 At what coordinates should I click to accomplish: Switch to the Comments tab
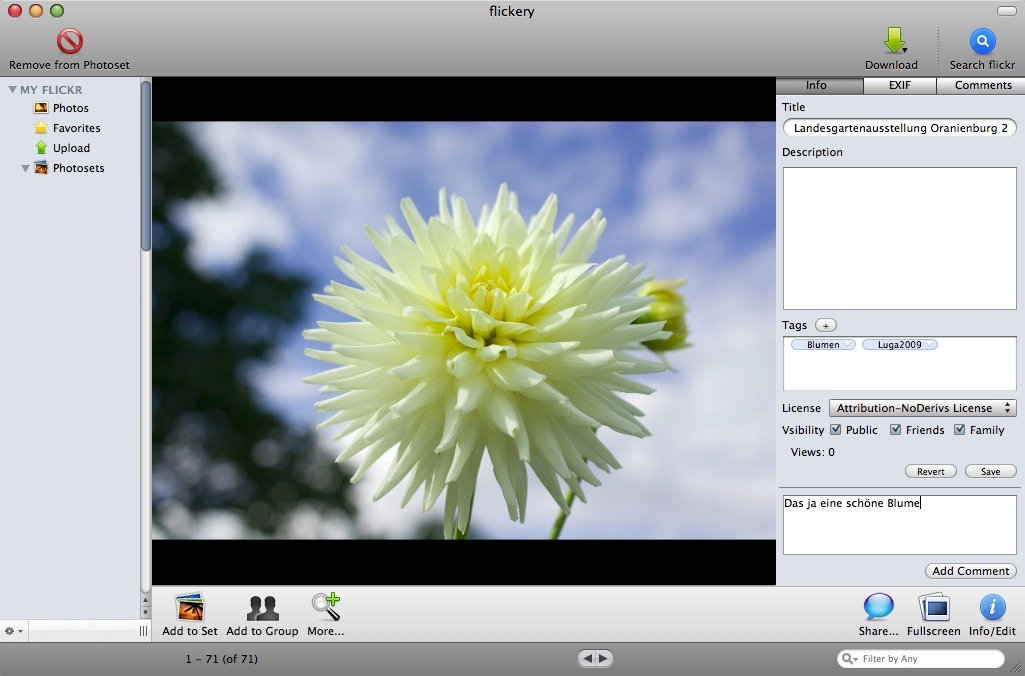[982, 86]
